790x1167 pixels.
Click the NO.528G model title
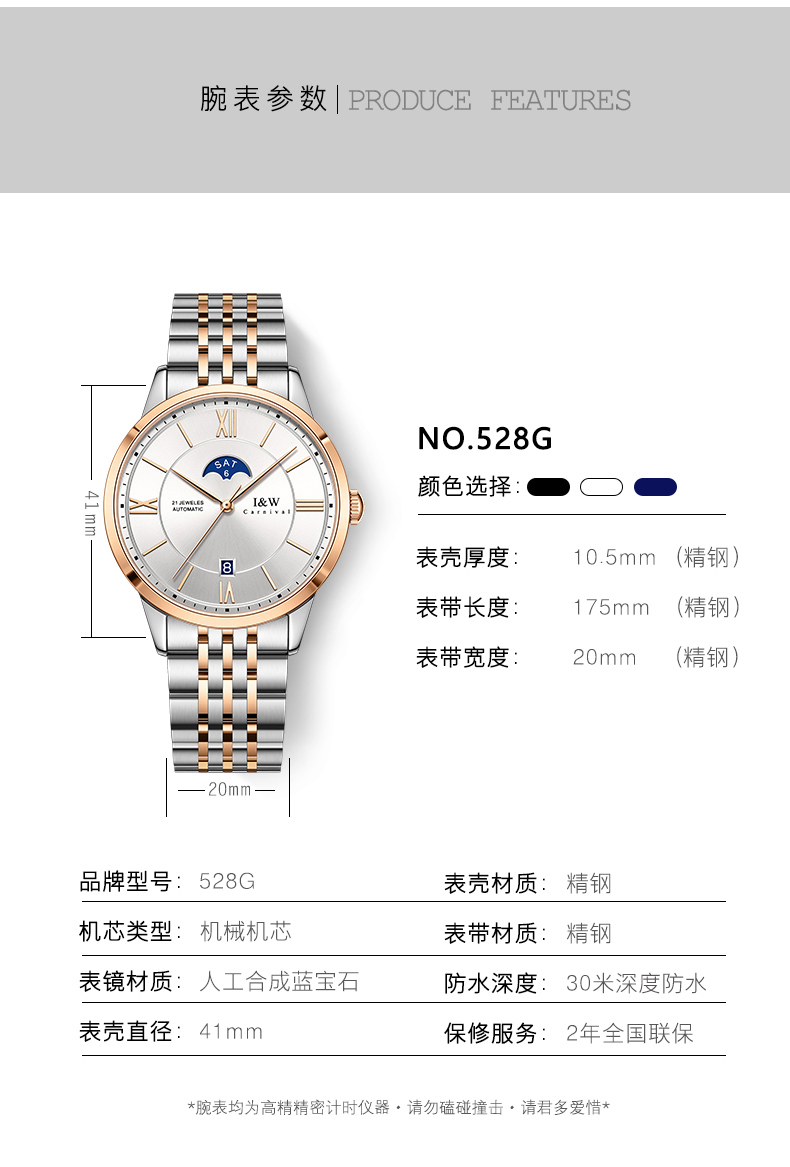point(485,438)
